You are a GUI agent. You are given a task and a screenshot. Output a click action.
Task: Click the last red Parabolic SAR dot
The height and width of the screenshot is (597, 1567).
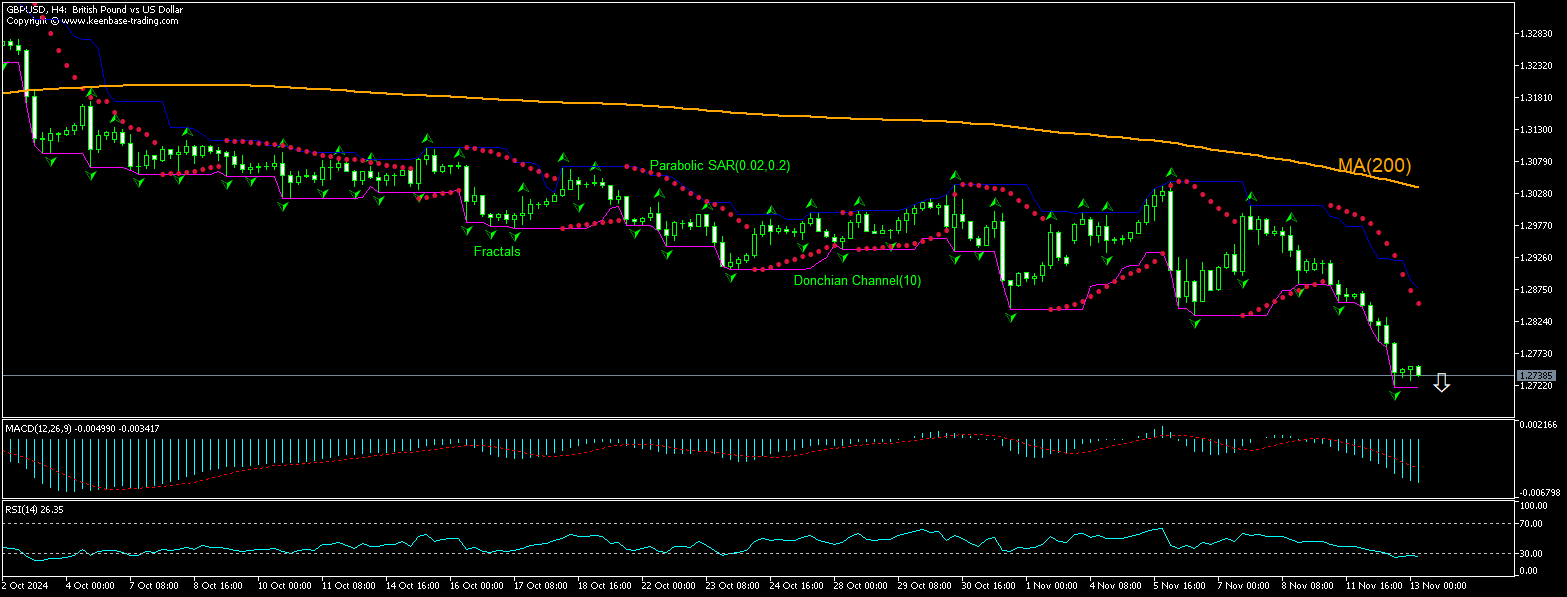[1419, 303]
